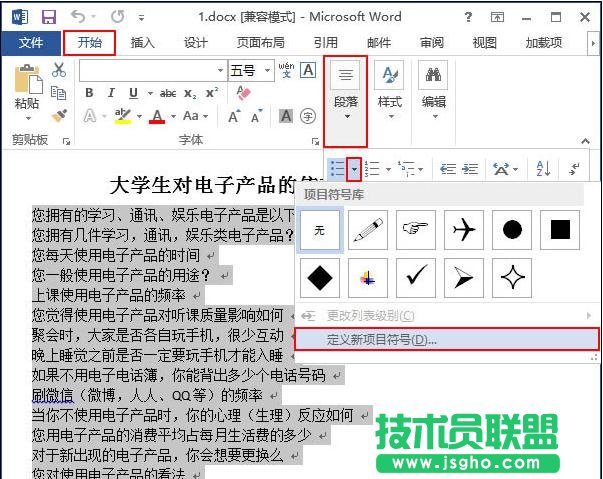The width and height of the screenshot is (603, 479).
Task: Switch to the 引用 References tab
Action: click(325, 42)
